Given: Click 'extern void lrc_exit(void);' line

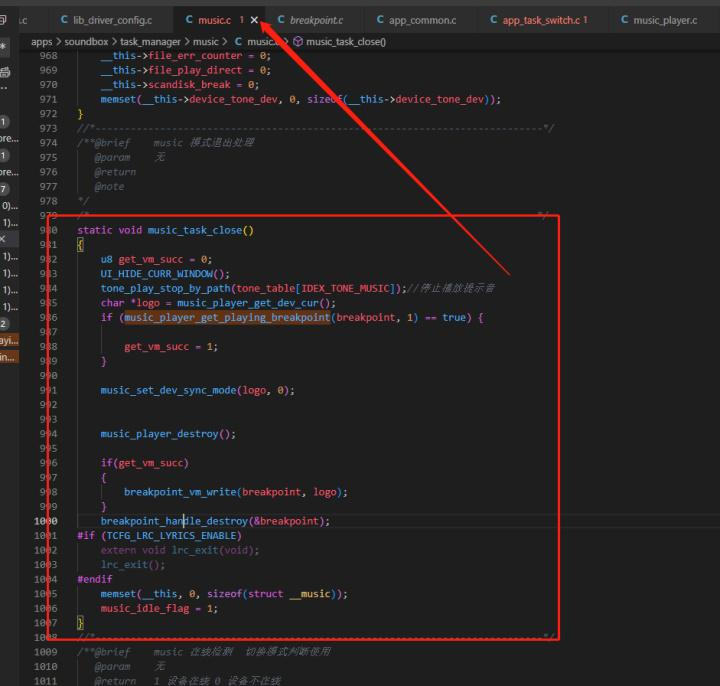Looking at the screenshot, I should pos(180,550).
